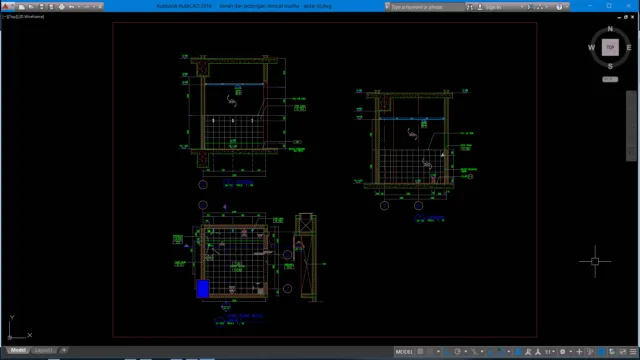
Task: Click the Open file icon
Action: click(x=31, y=7)
